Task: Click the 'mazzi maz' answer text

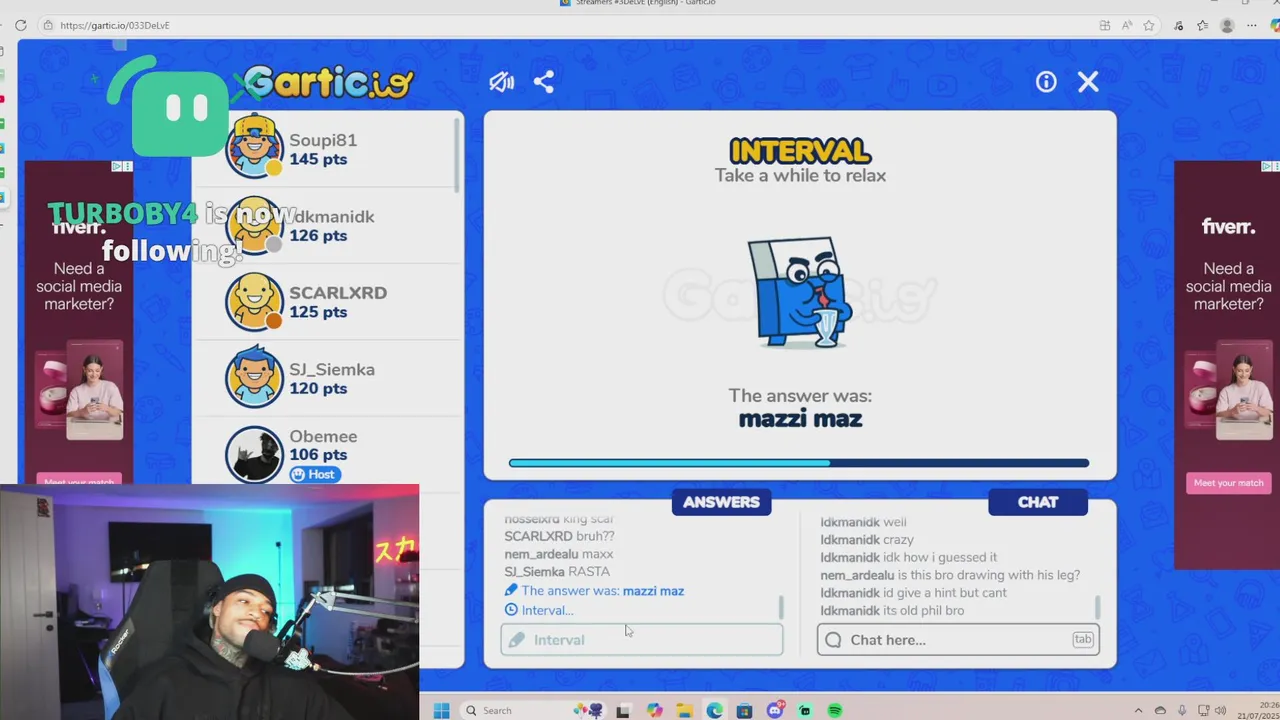Action: point(800,420)
